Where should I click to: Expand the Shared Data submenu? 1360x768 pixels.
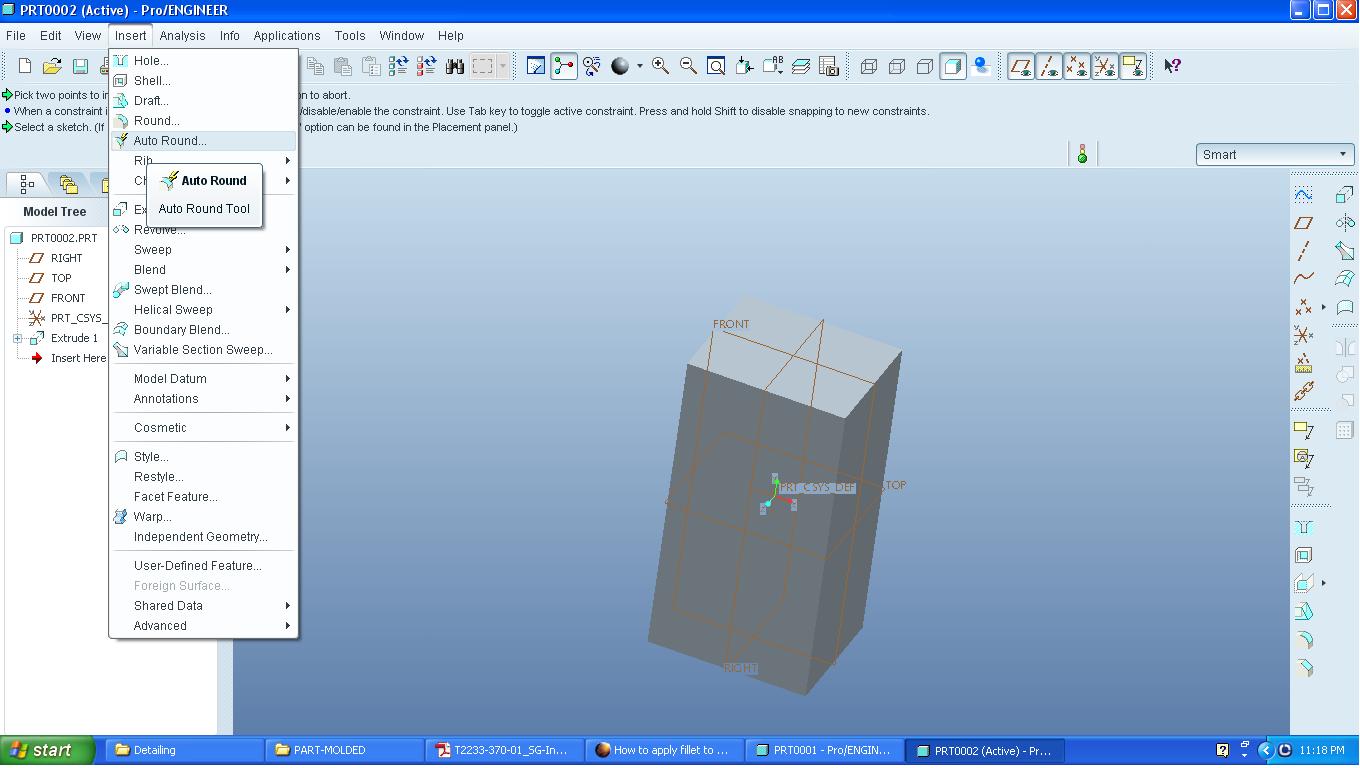(x=203, y=606)
